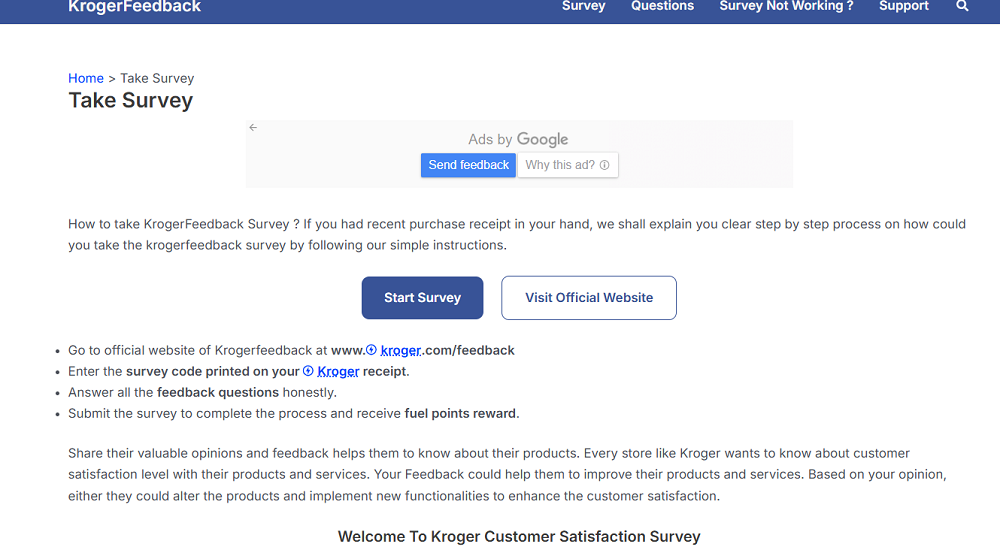The width and height of the screenshot is (1000, 550).
Task: Click the circled icon before Kroger receipt
Action: (x=308, y=371)
